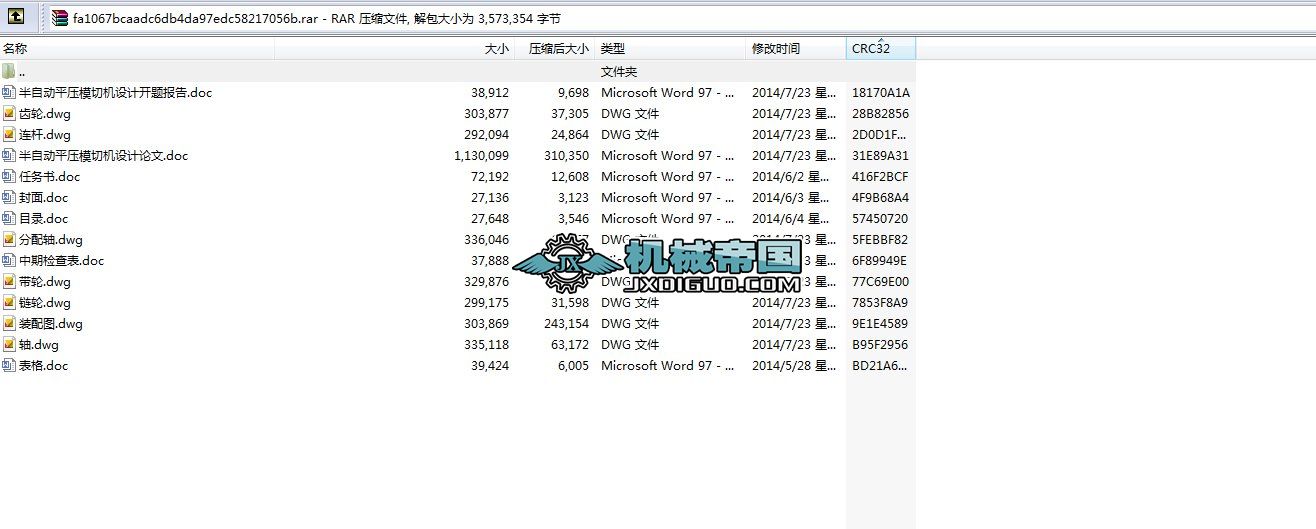Click CRC32 value 31E89A31
Image resolution: width=1316 pixels, height=529 pixels.
pyautogui.click(x=881, y=155)
